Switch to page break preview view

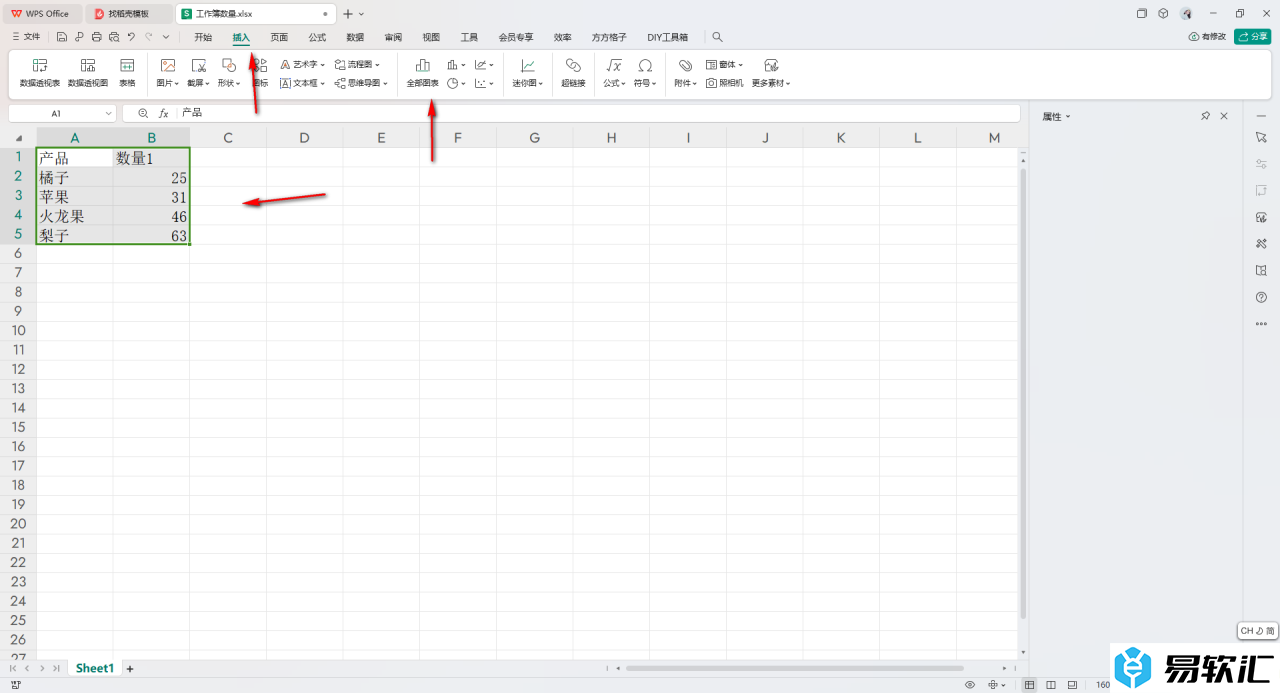coord(1071,685)
